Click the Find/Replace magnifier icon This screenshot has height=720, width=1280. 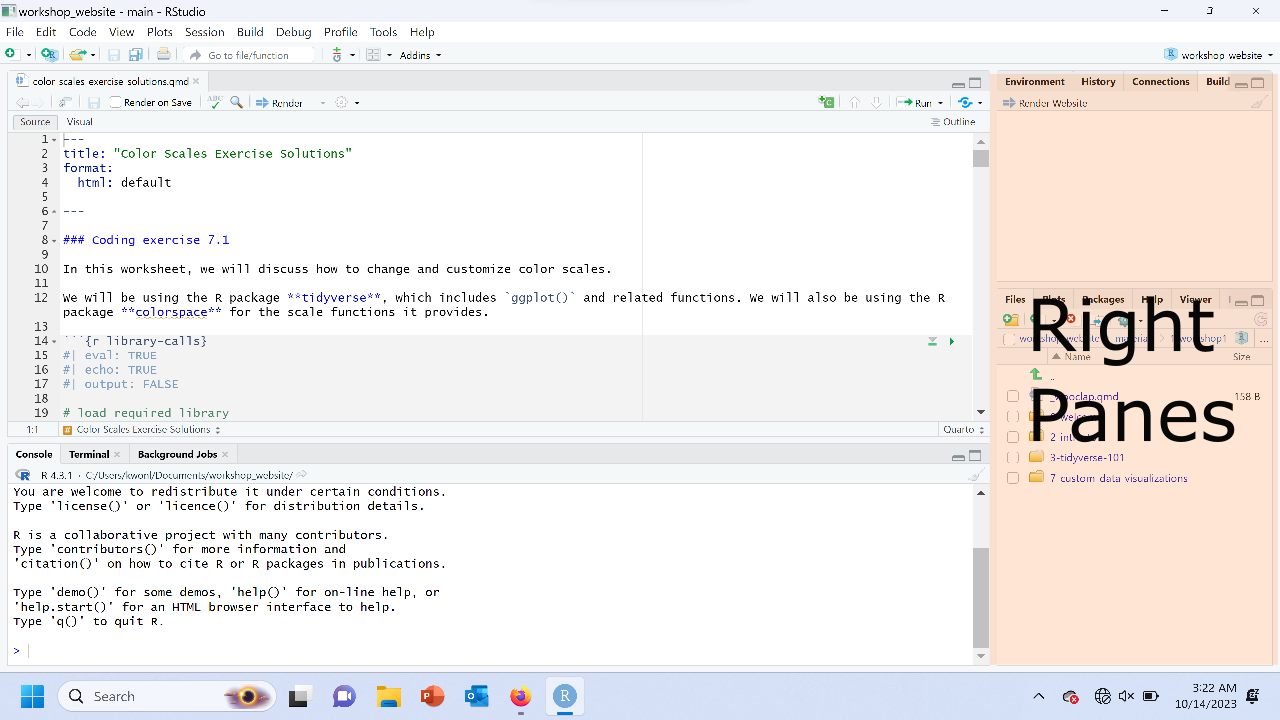click(237, 102)
